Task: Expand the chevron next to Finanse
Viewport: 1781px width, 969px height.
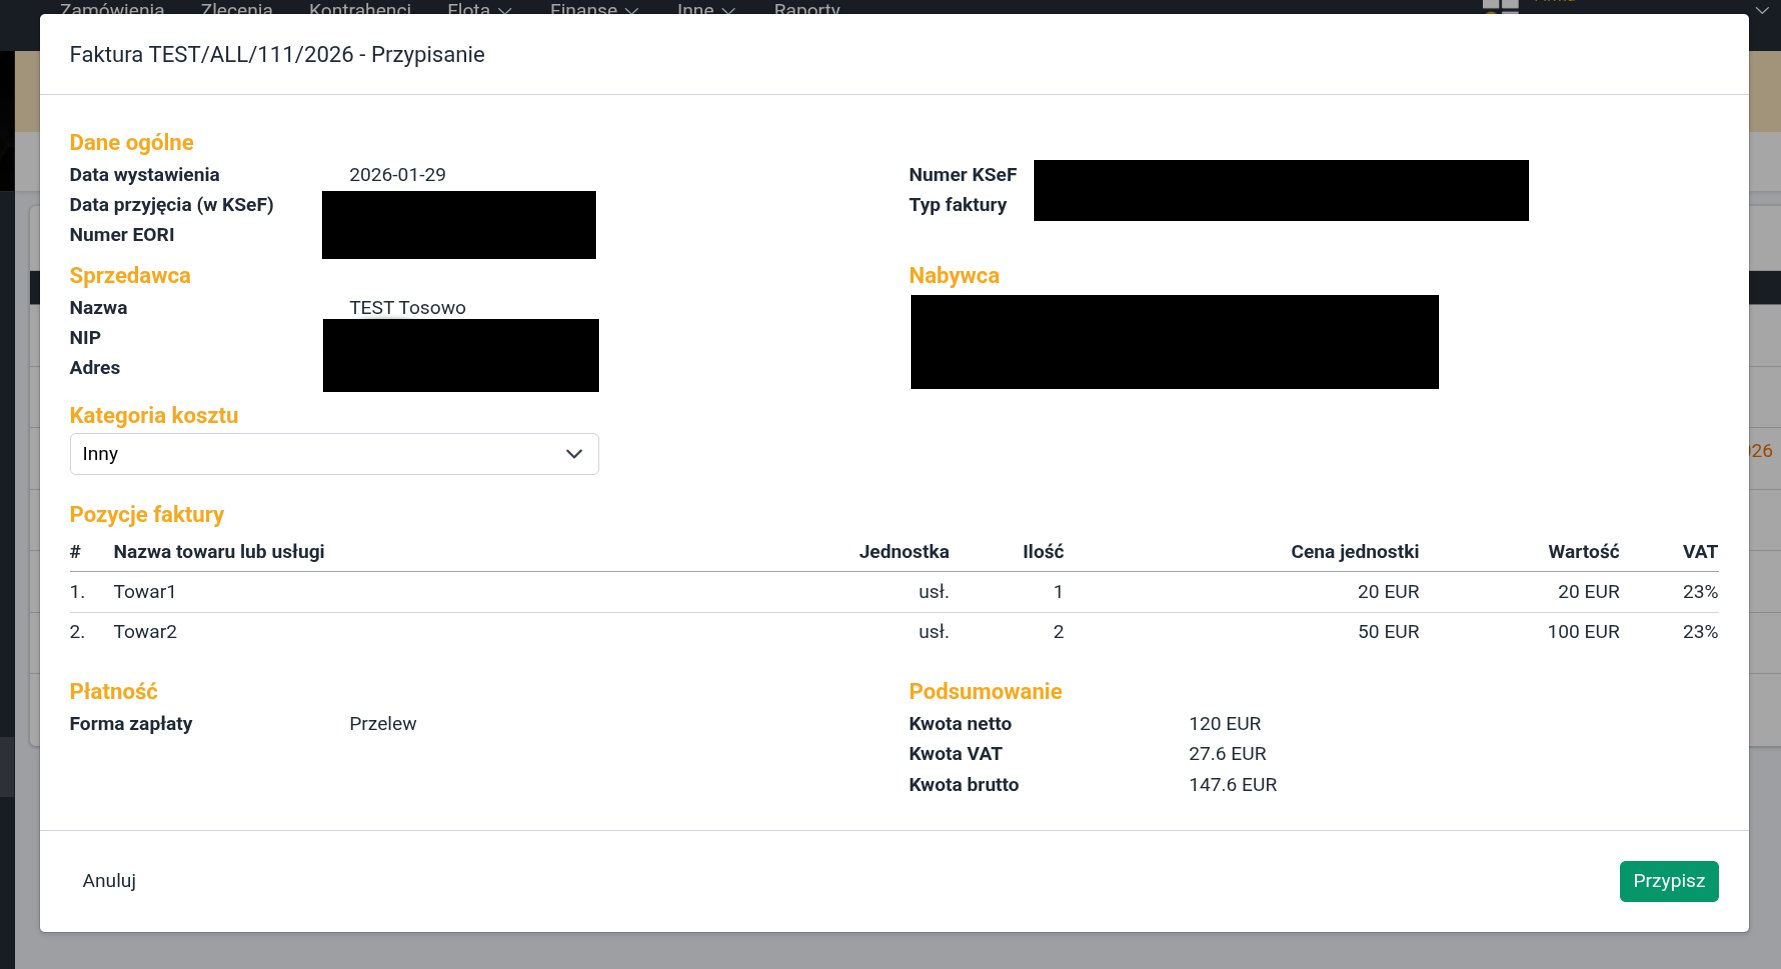Action: point(631,11)
